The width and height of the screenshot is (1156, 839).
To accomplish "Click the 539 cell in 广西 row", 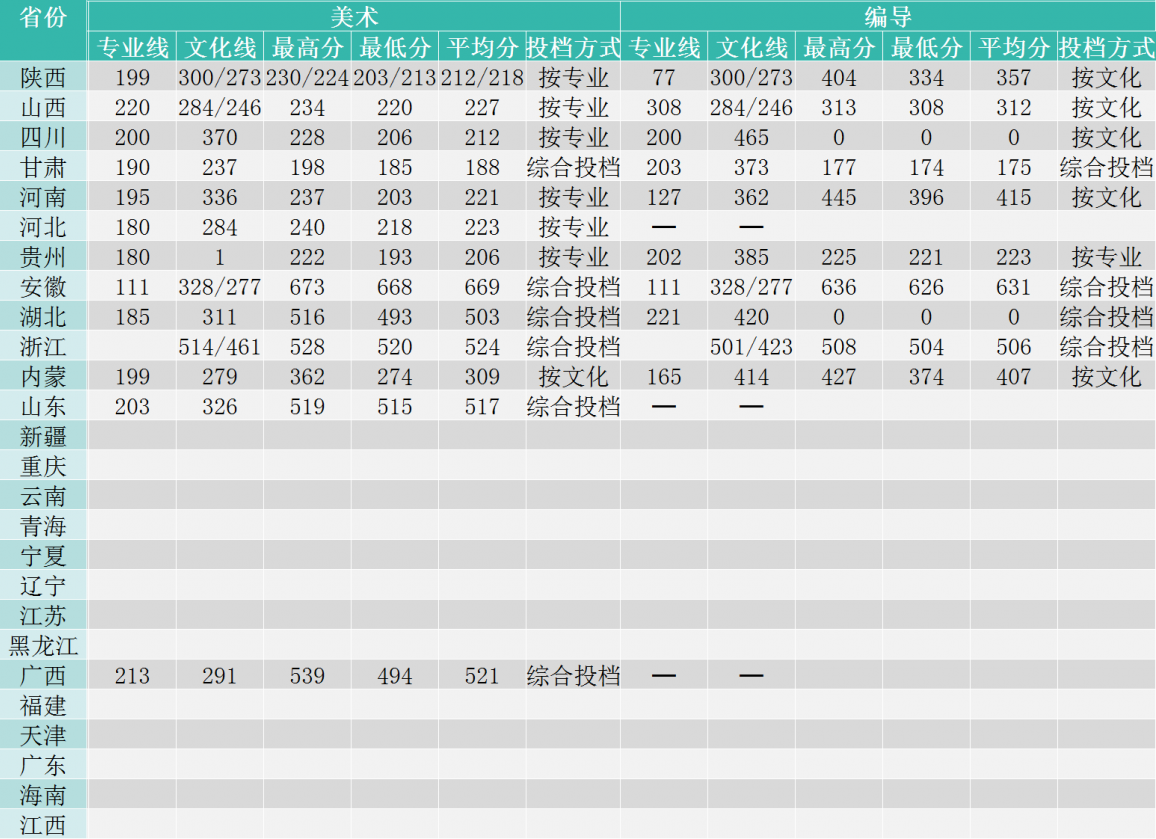I will click(x=307, y=676).
